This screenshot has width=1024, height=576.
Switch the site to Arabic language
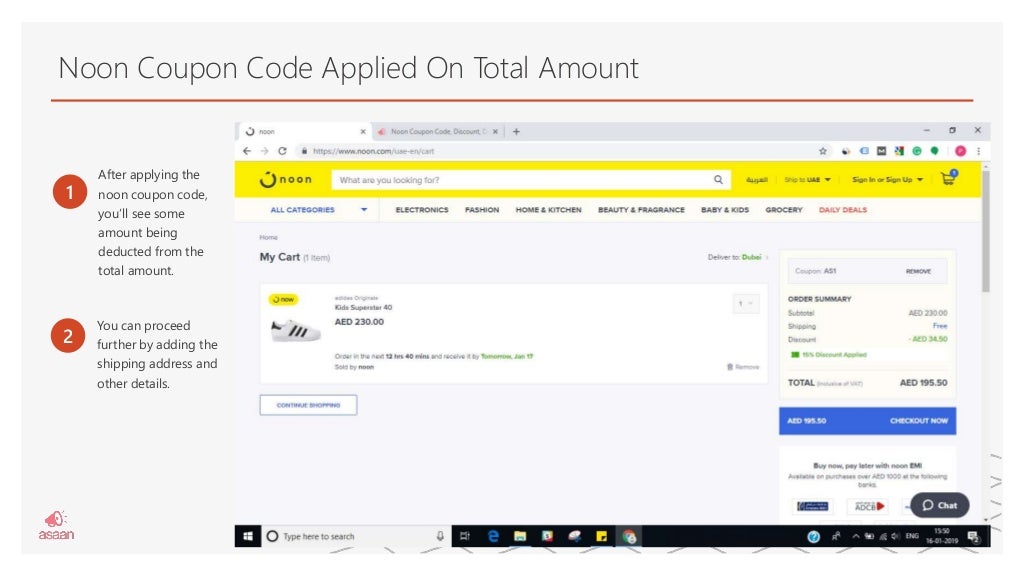[757, 180]
